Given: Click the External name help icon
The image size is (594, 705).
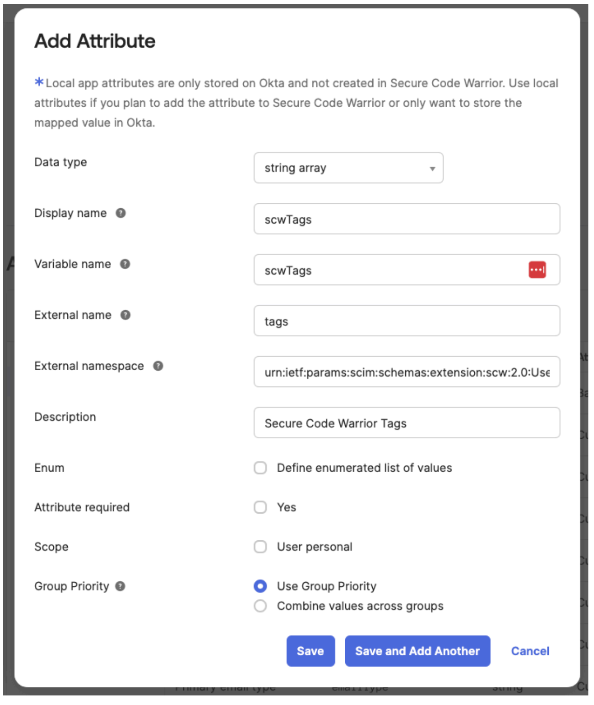Looking at the screenshot, I should [125, 315].
